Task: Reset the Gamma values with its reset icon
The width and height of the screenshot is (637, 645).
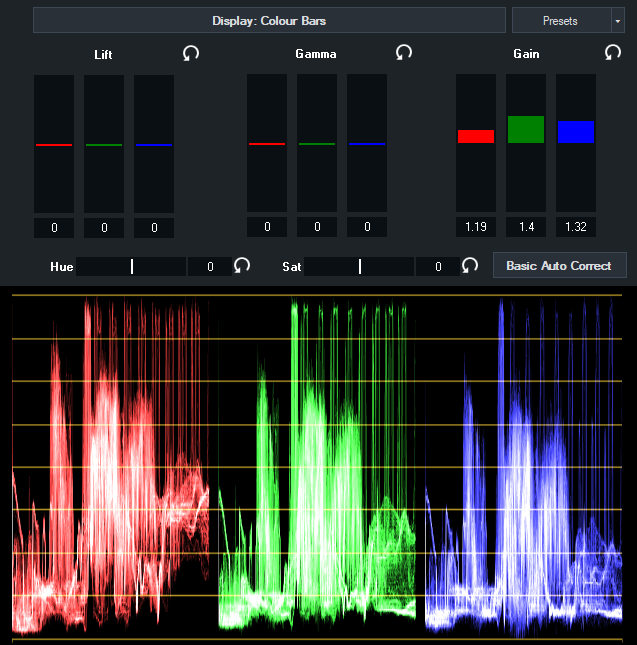Action: 404,52
